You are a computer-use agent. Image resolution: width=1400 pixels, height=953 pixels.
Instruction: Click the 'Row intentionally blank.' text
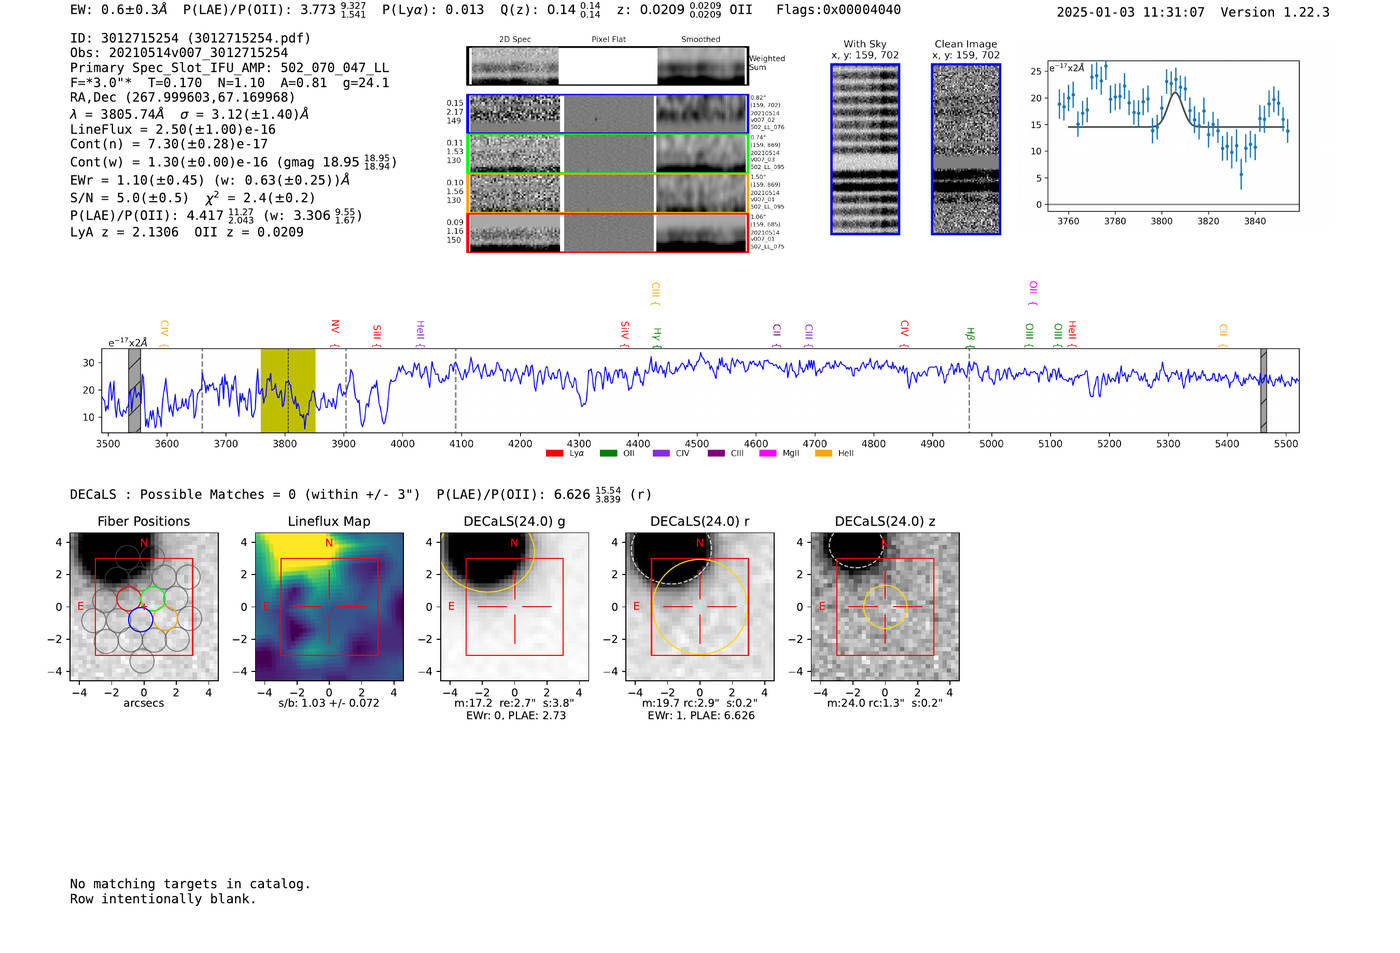163,899
